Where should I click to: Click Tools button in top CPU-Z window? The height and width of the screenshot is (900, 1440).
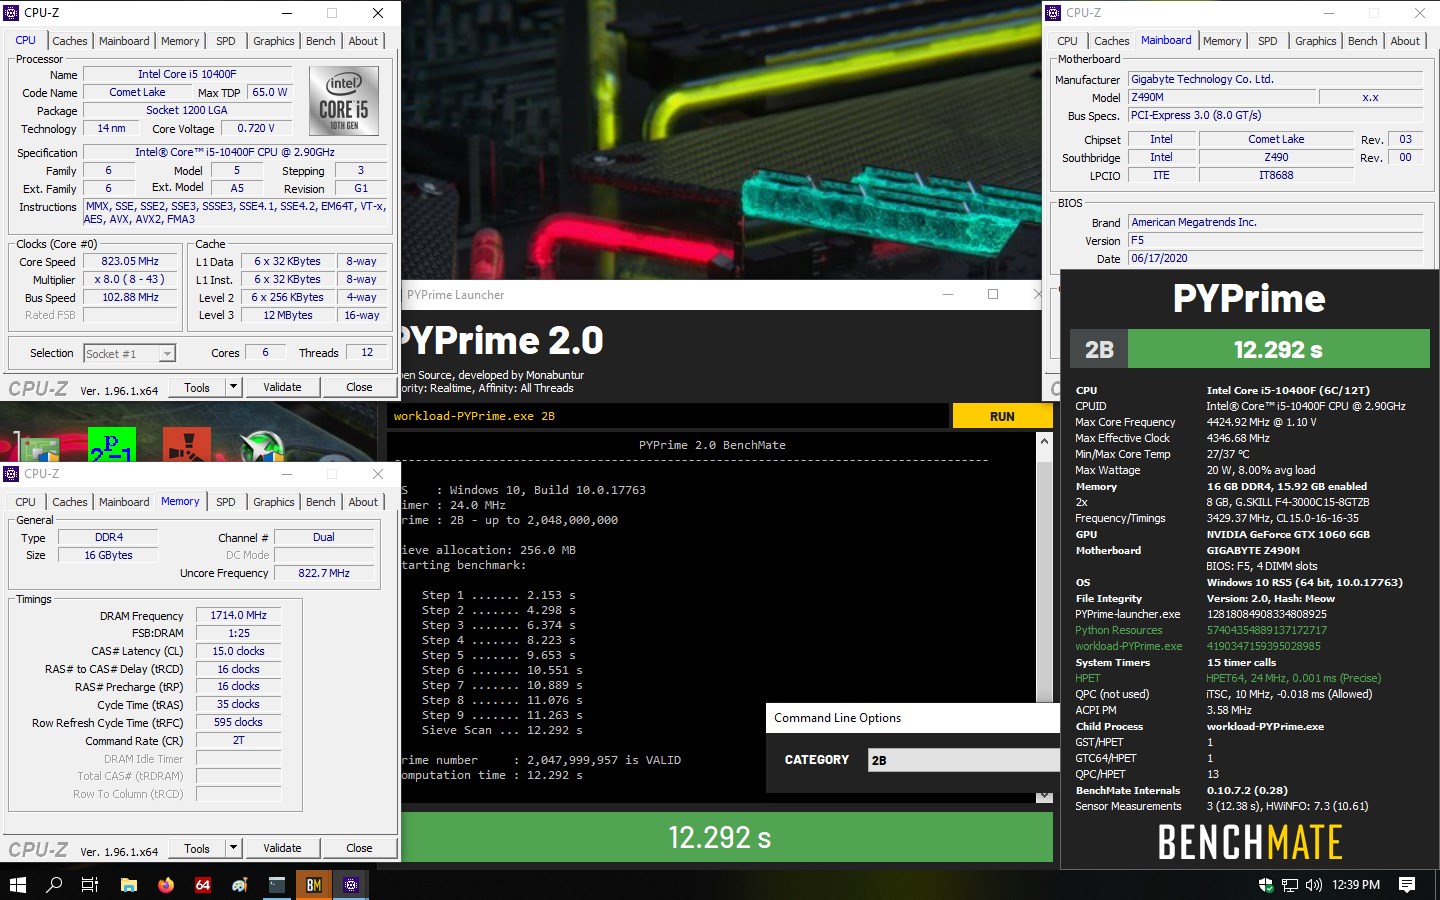pyautogui.click(x=197, y=387)
